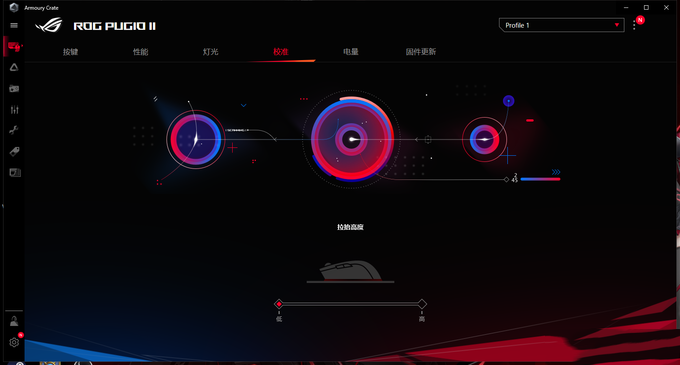Screen dimensions: 680x365
Task: Switch to the 性能 tab
Action: (x=141, y=52)
